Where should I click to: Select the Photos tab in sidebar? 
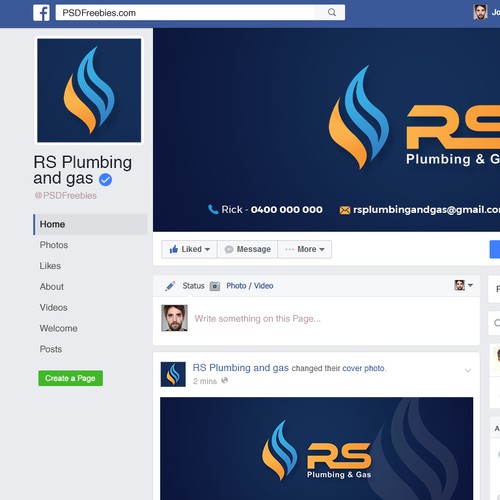[x=54, y=245]
